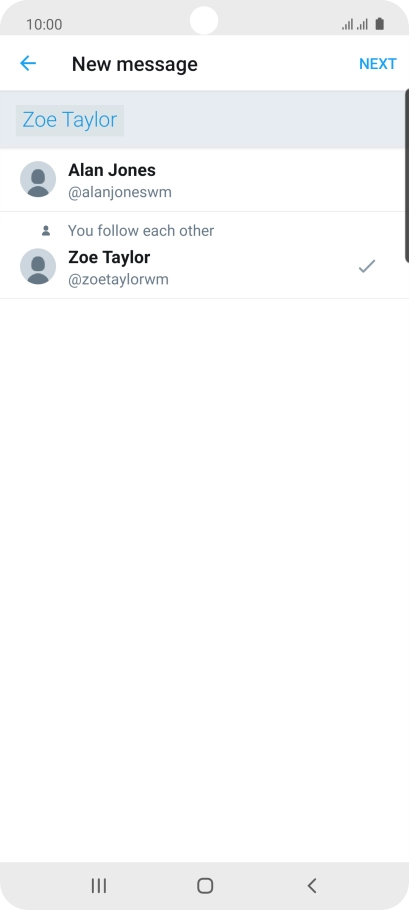Tap the New message title
Screen dimensions: 409x910
point(135,64)
